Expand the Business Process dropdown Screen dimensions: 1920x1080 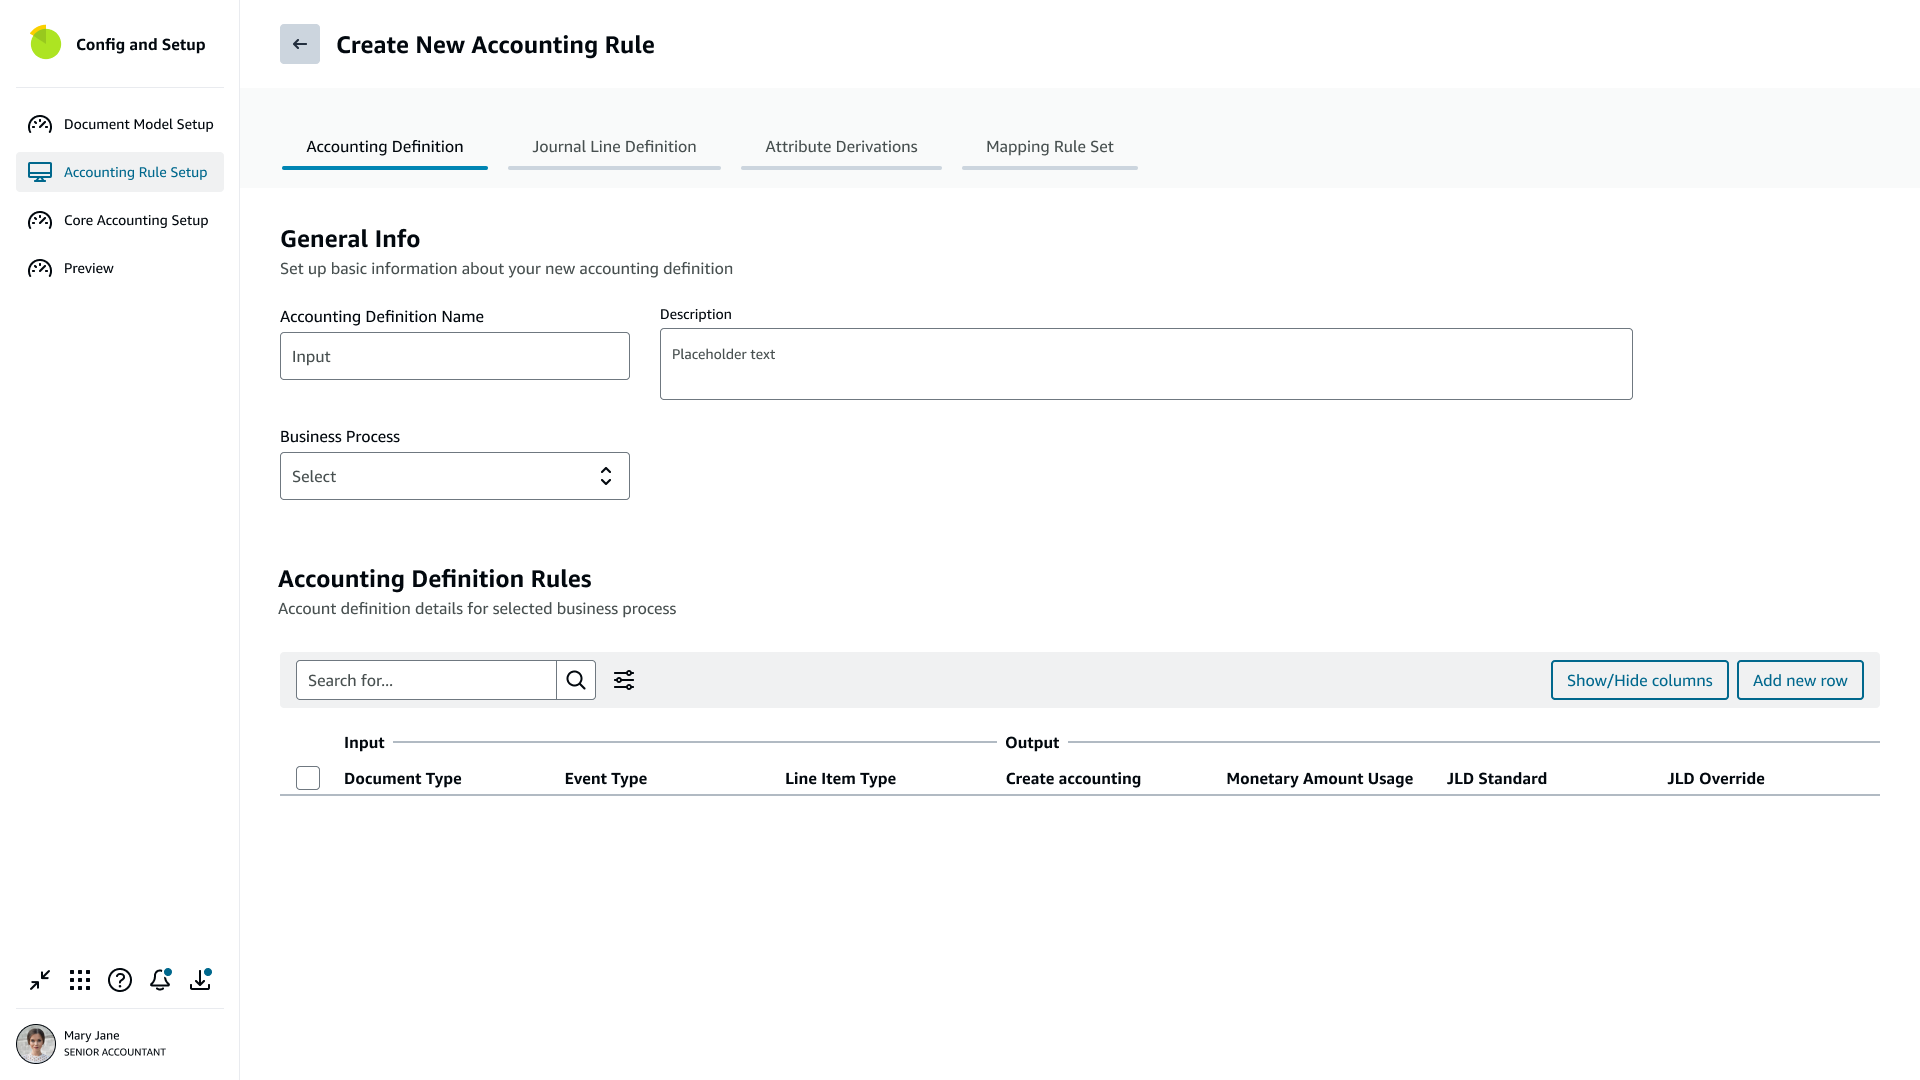pos(455,476)
